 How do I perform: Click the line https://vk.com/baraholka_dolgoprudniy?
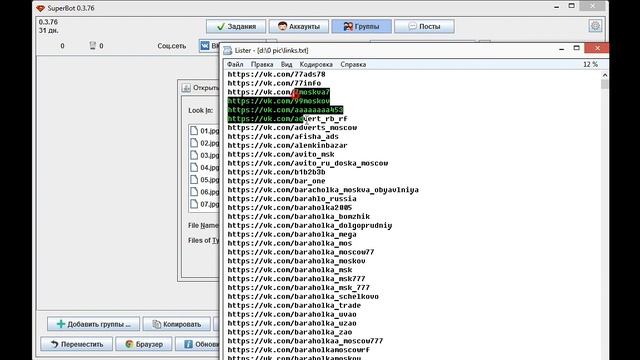pos(310,226)
